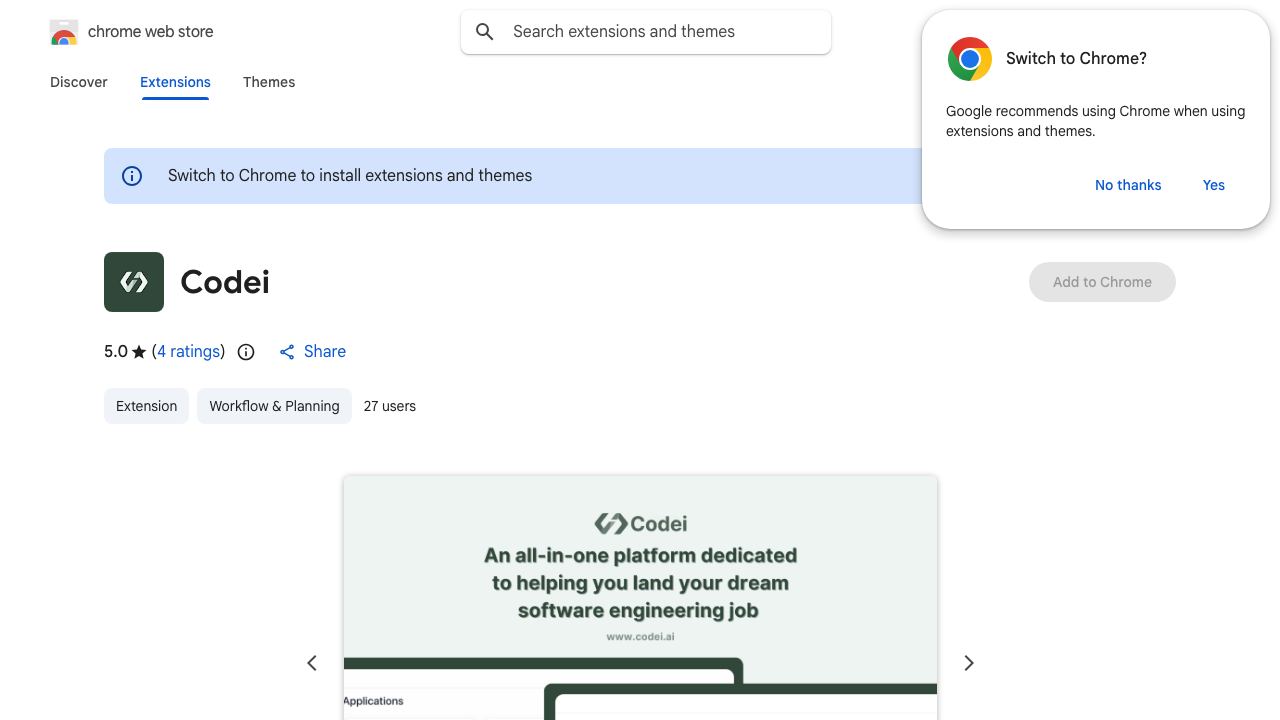Viewport: 1280px width, 720px height.
Task: Switch to the Themes tab
Action: pos(269,82)
